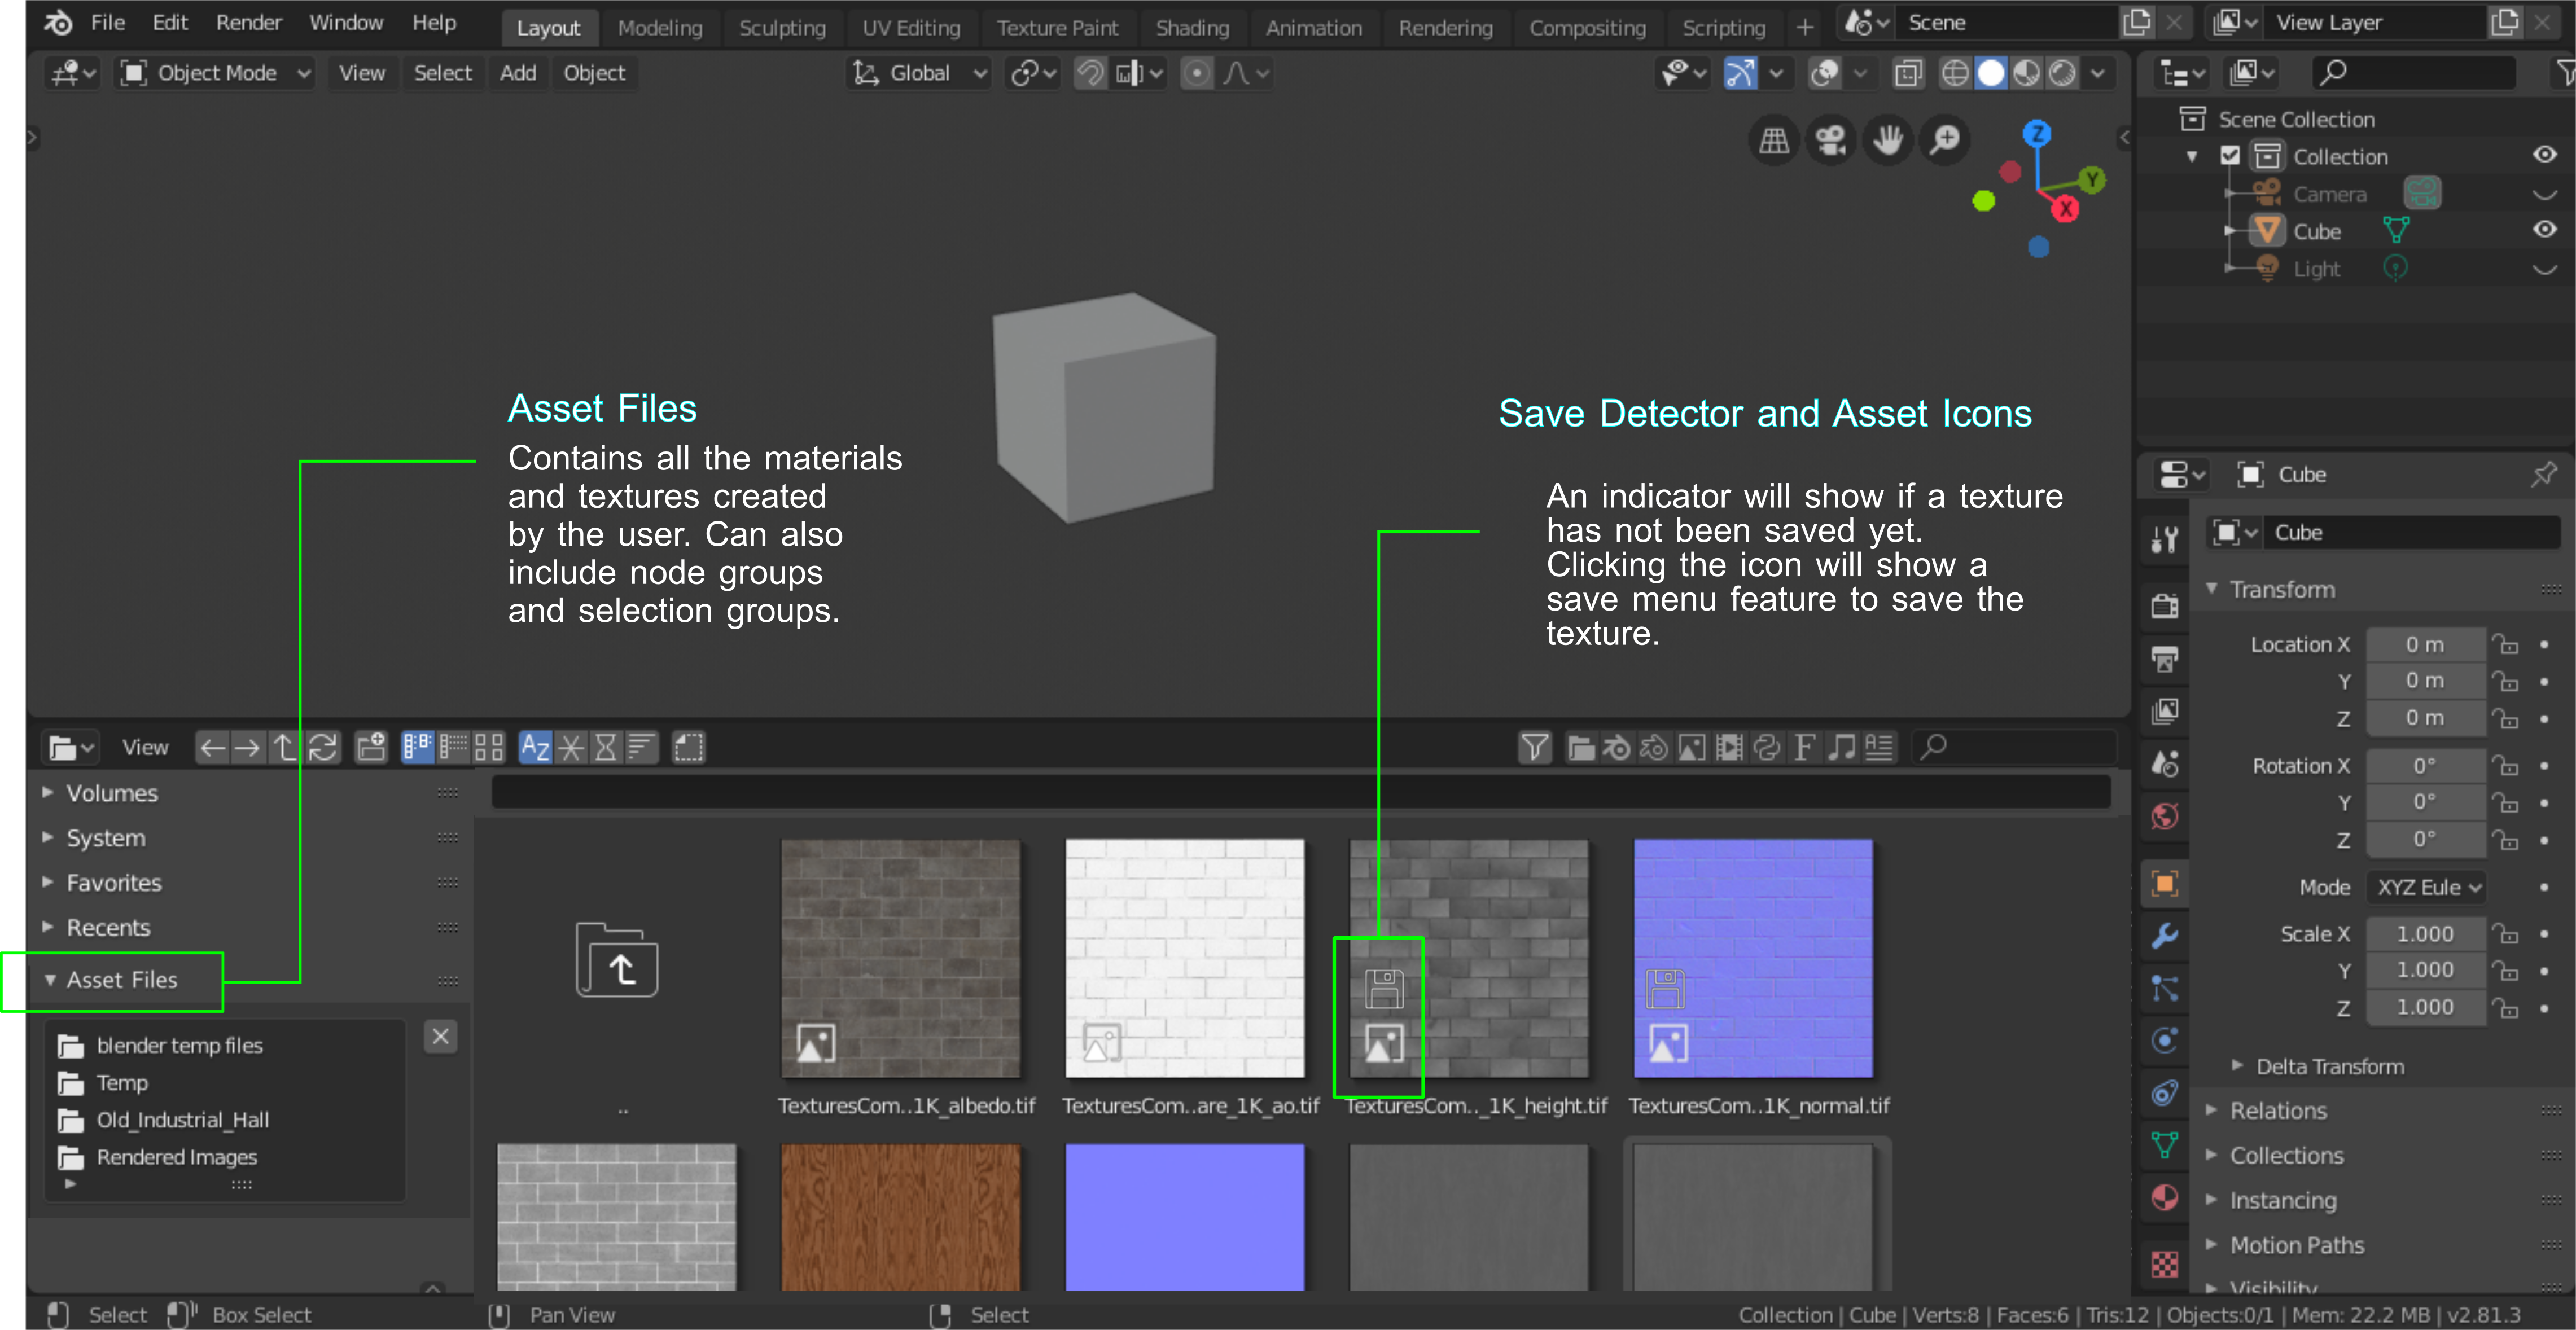This screenshot has height=1330, width=2576.
Task: Enable file filtering funnel icon
Action: click(1534, 747)
